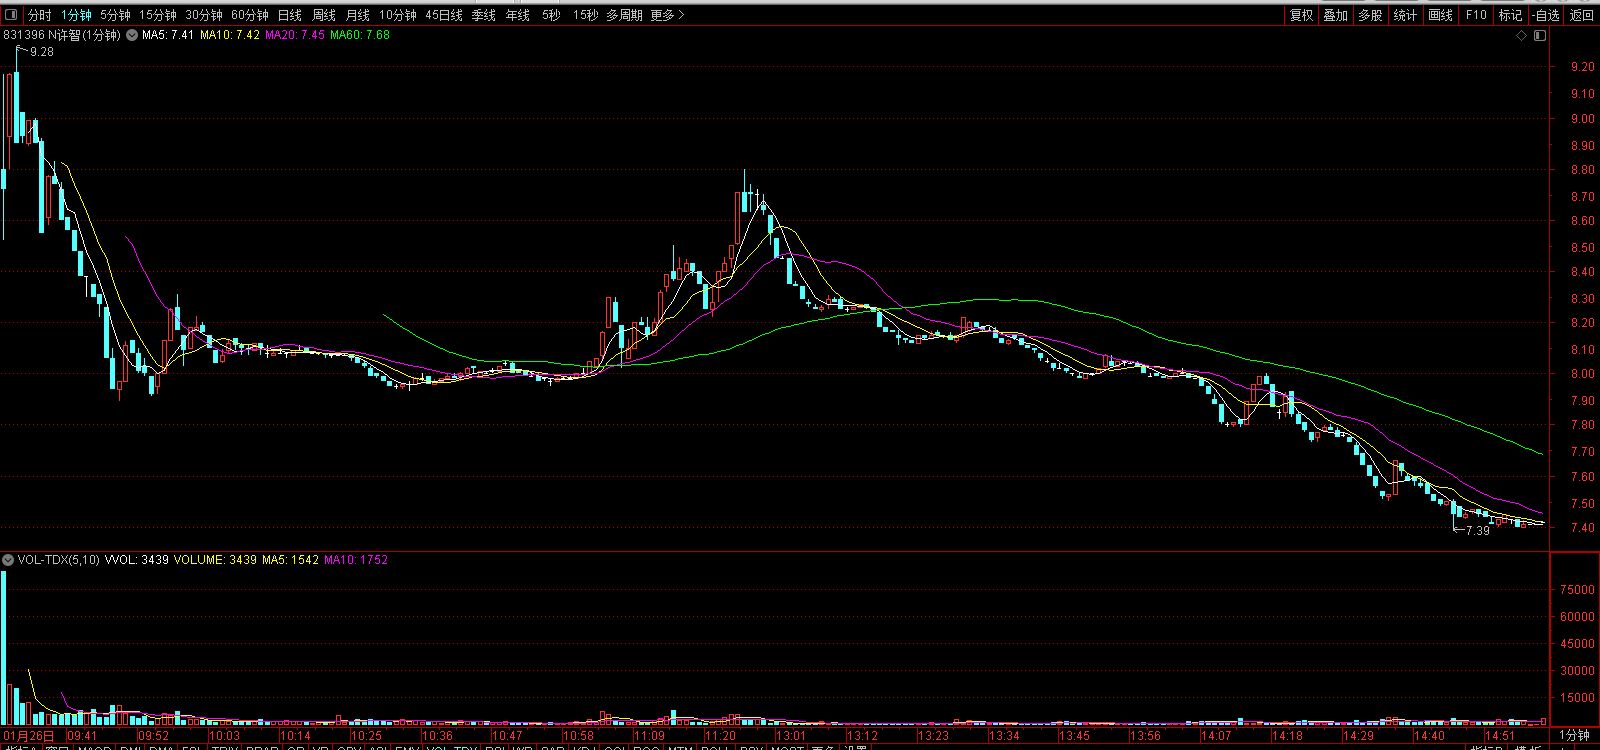Open the 多周期 multi-period view
1600x750 pixels.
click(x=625, y=15)
